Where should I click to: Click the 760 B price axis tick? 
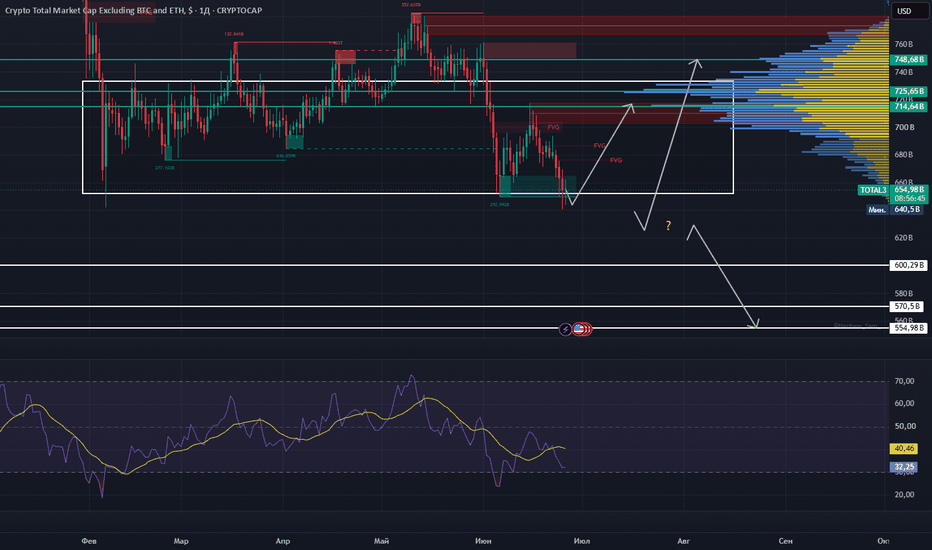[903, 44]
